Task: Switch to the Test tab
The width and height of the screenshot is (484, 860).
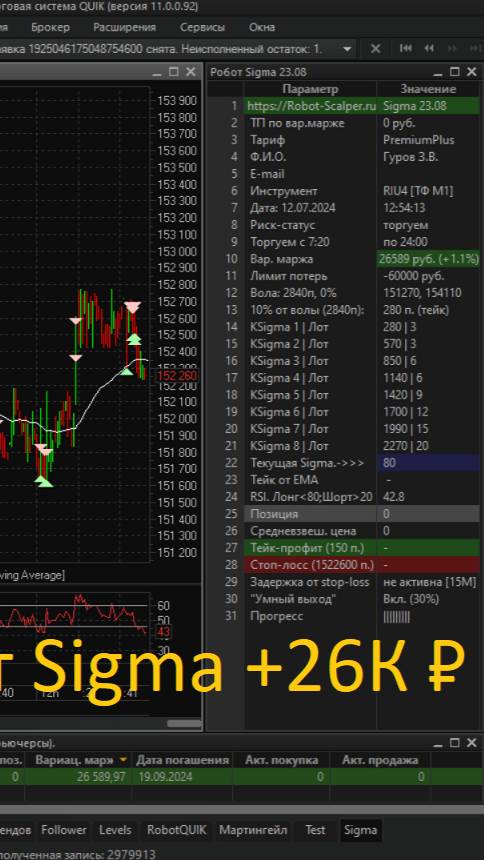Action: (316, 830)
